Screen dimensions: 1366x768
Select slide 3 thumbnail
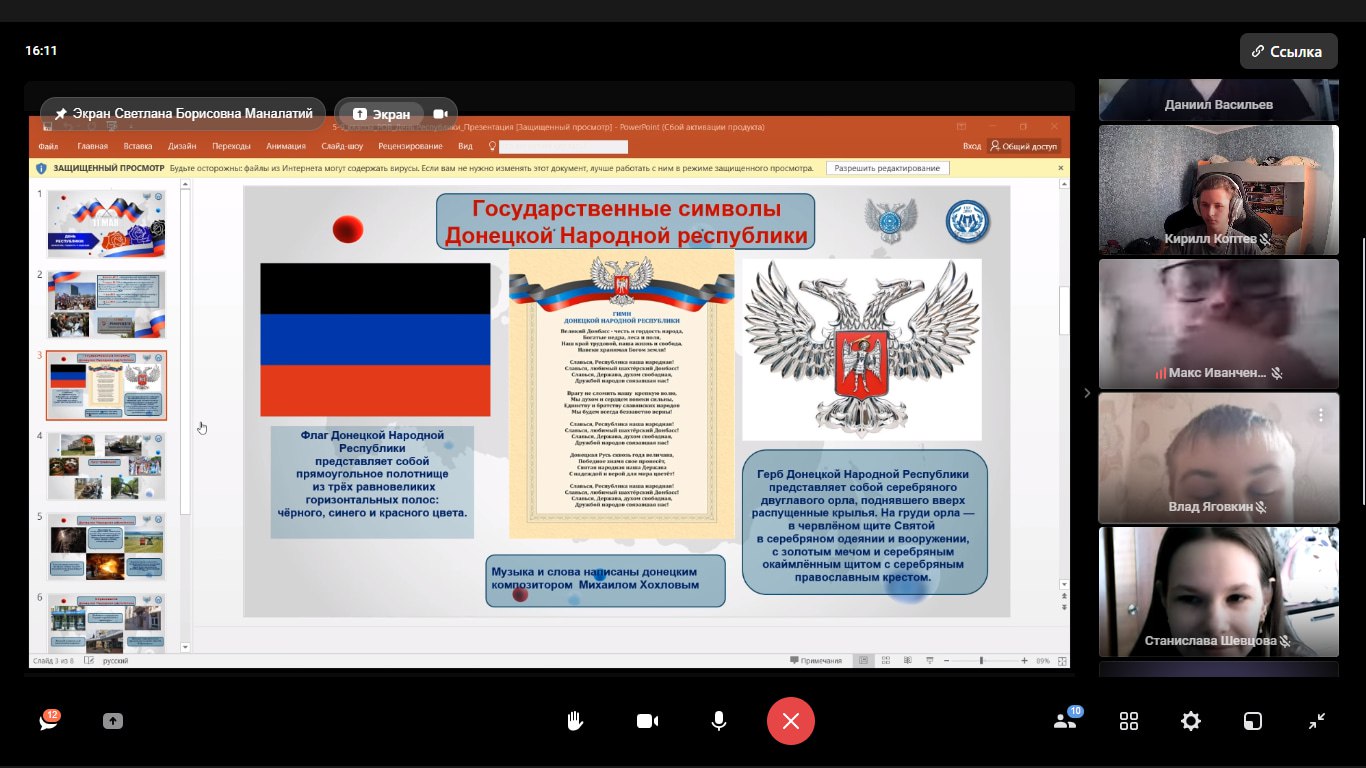click(x=106, y=385)
